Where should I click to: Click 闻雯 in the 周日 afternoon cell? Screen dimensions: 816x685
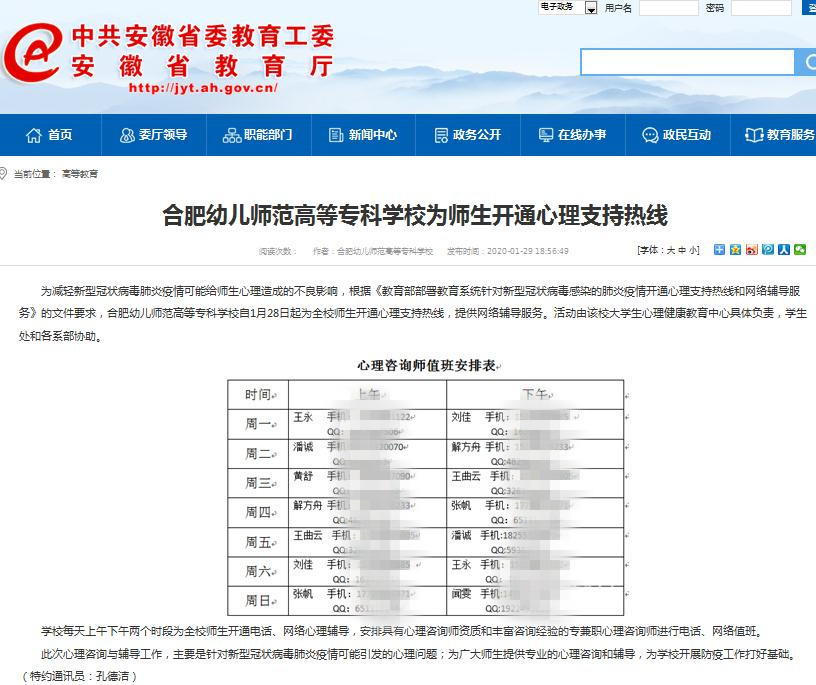coord(461,593)
